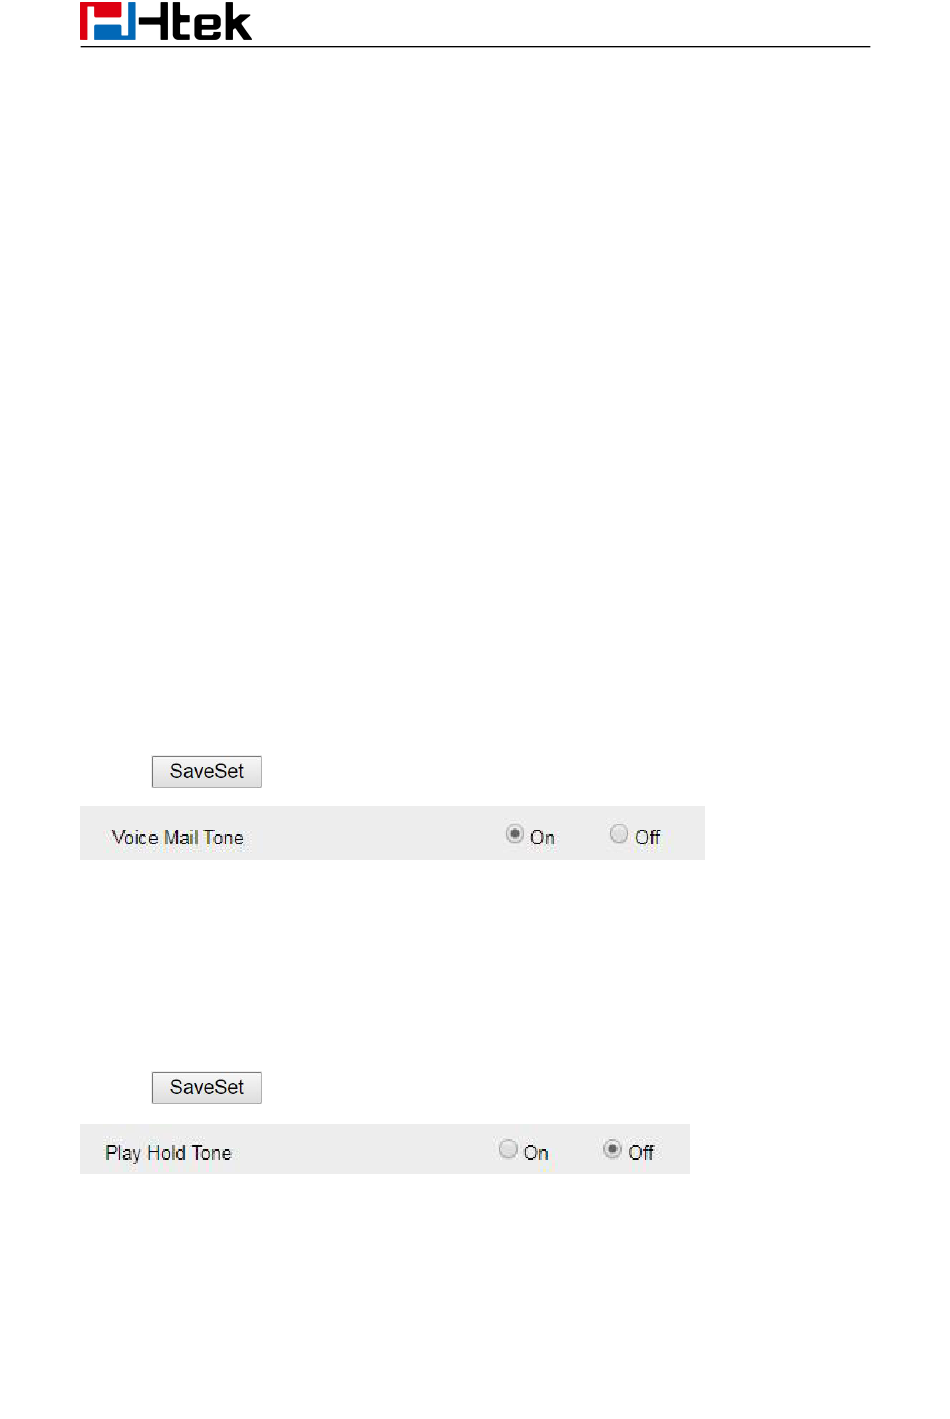This screenshot has height=1419, width=950.
Task: Click the Off text label for Play Hold Tone
Action: pyautogui.click(x=641, y=1152)
